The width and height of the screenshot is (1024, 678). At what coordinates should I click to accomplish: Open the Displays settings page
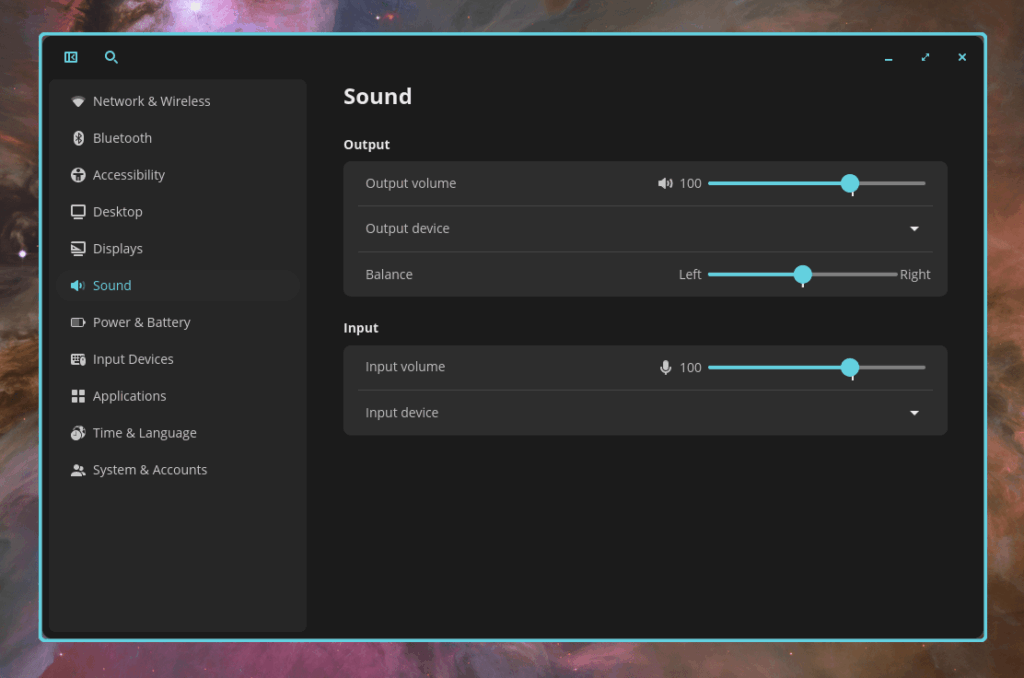click(x=118, y=249)
